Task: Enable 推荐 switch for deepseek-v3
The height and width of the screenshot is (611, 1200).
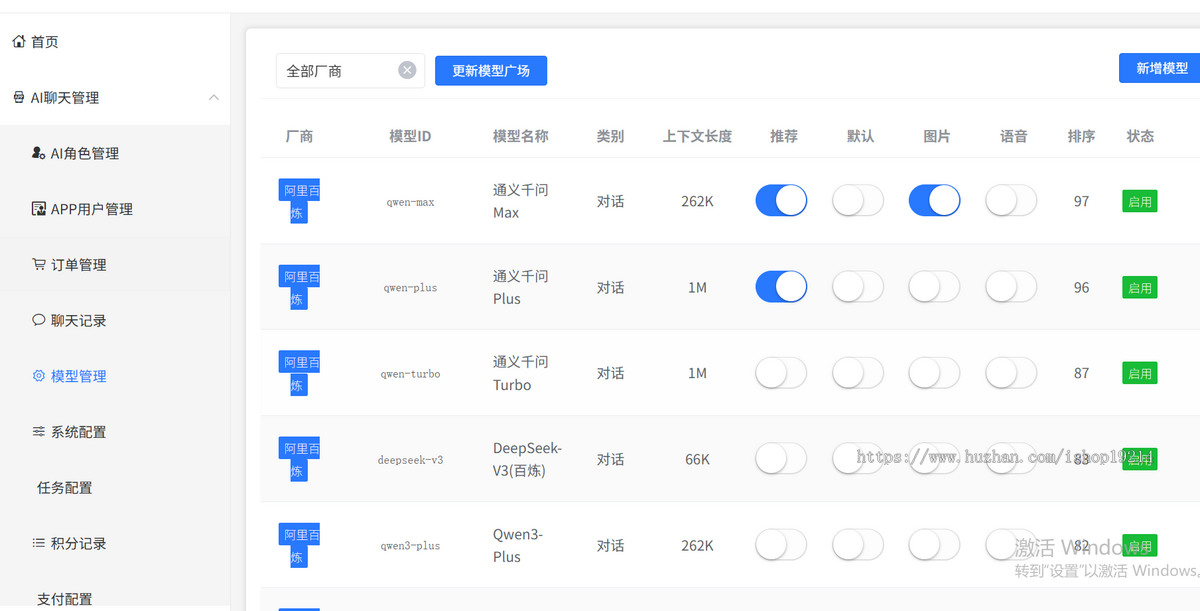Action: tap(781, 459)
